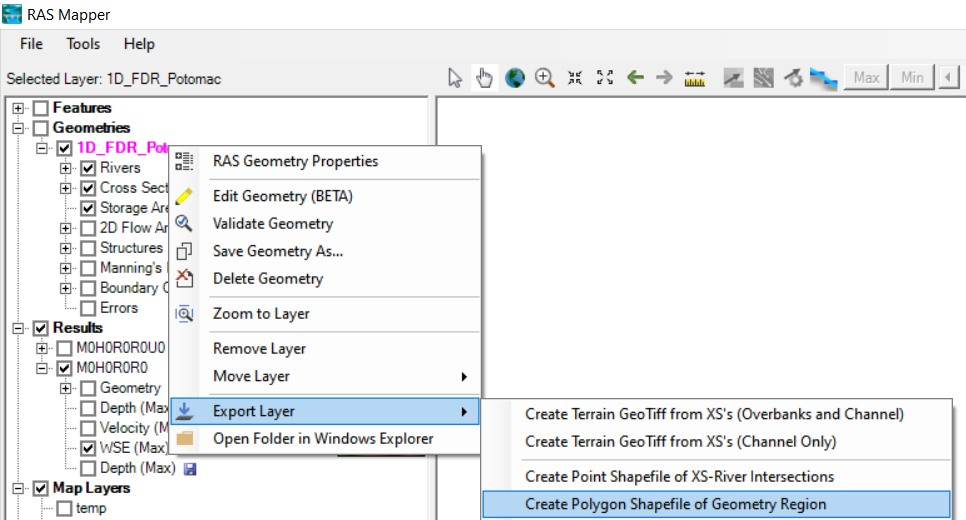
Task: Check the temp map layer checkbox
Action: pos(64,508)
